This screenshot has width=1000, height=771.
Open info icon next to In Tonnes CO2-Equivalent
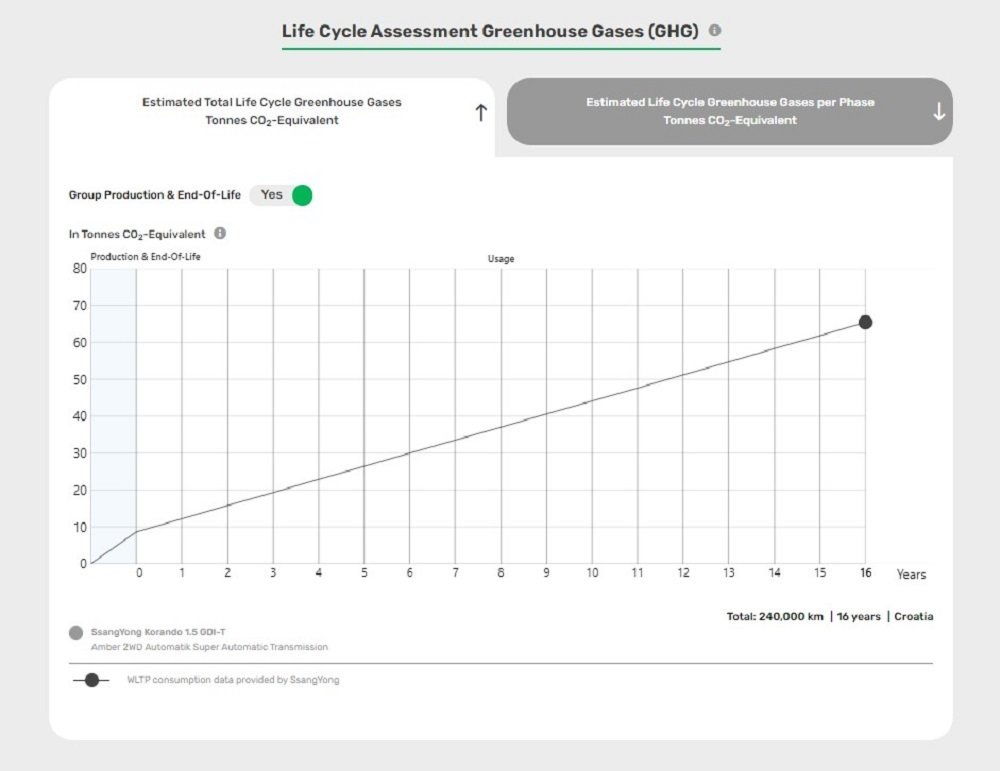click(x=220, y=233)
